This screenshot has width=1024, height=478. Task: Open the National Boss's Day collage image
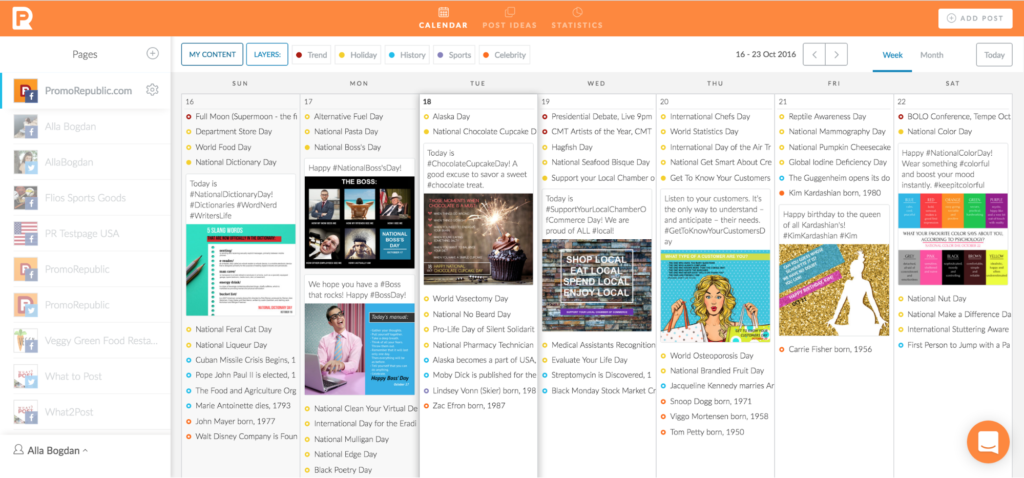(359, 222)
